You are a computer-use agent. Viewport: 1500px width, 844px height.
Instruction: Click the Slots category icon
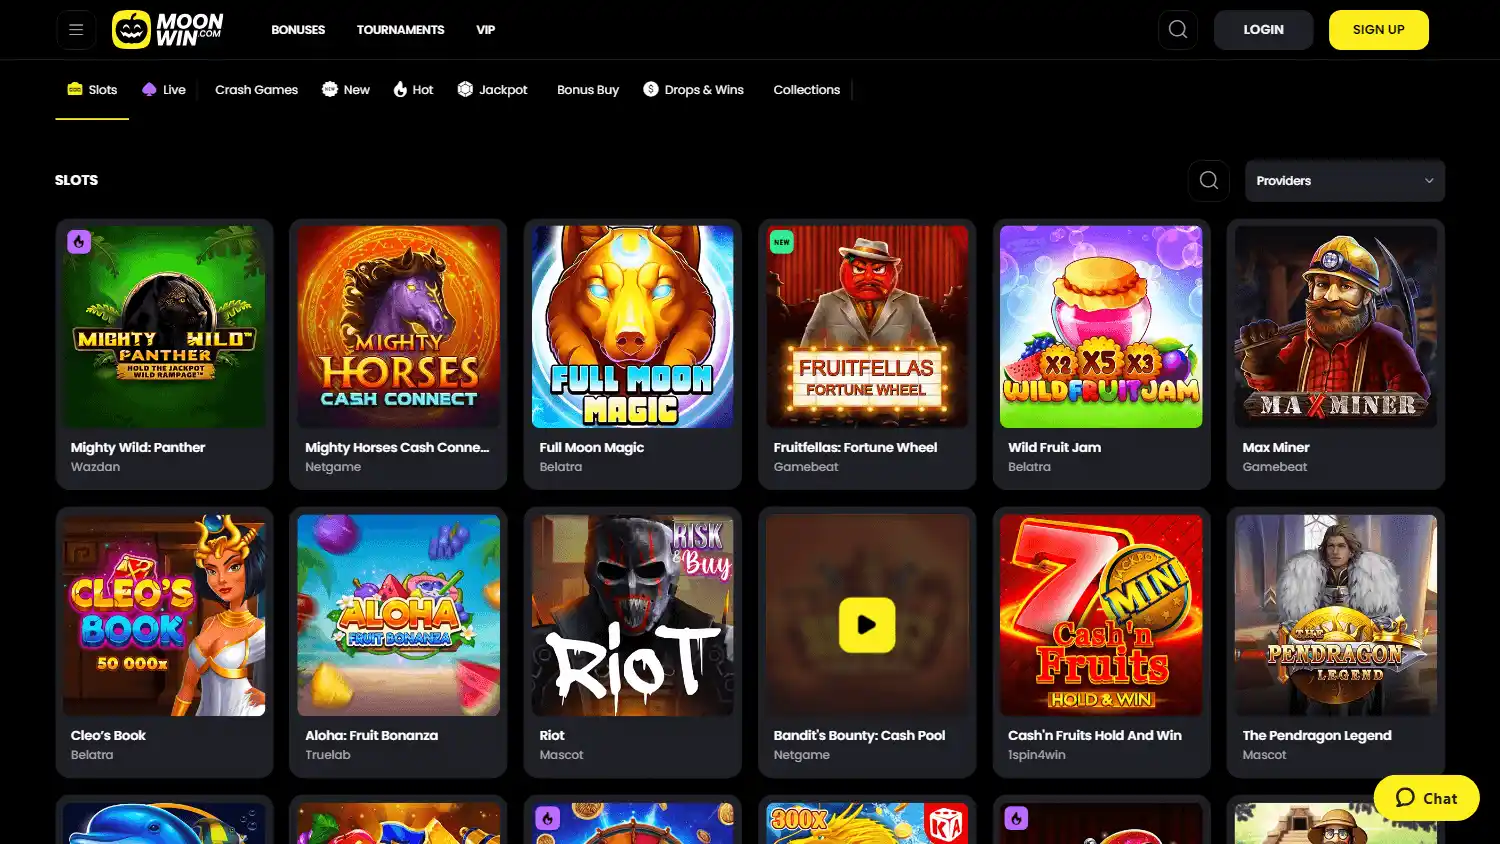75,89
